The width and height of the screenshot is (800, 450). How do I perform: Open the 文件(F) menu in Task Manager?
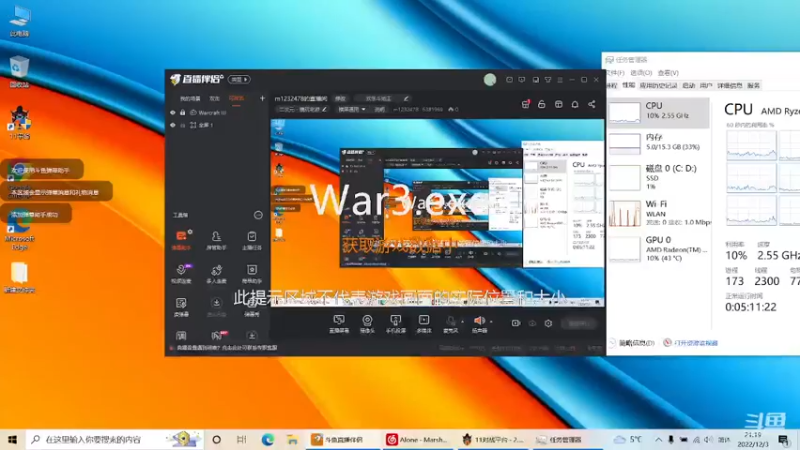[614, 73]
